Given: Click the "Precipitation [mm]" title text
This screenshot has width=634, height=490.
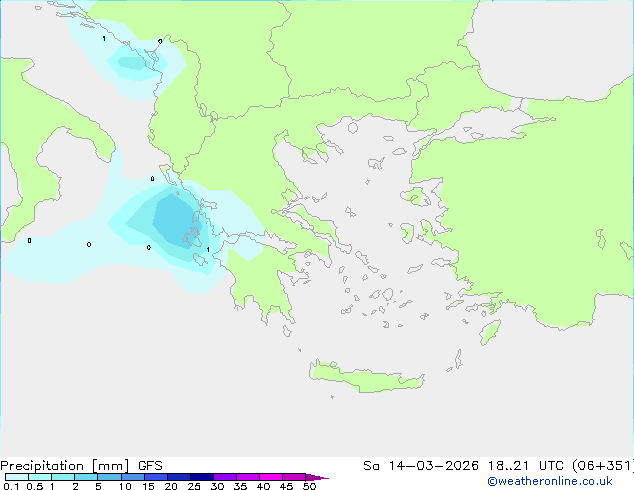Looking at the screenshot, I should pyautogui.click(x=65, y=466).
